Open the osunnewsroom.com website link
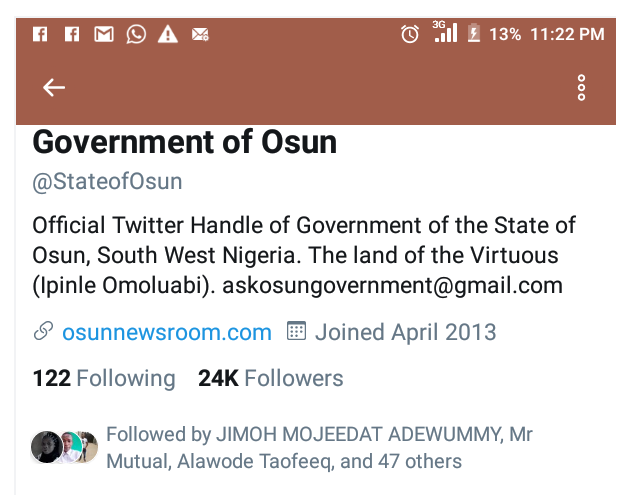Image resolution: width=629 pixels, height=495 pixels. (x=166, y=332)
